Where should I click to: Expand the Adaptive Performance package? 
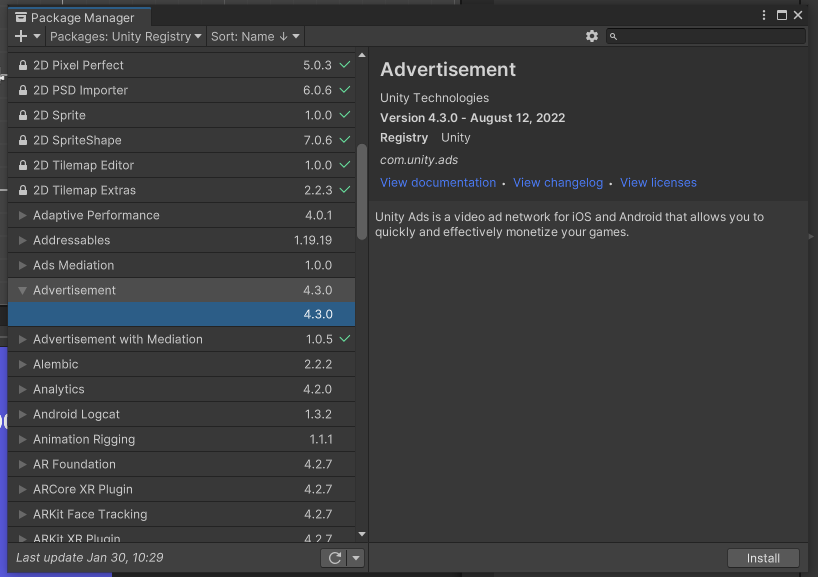(x=22, y=215)
